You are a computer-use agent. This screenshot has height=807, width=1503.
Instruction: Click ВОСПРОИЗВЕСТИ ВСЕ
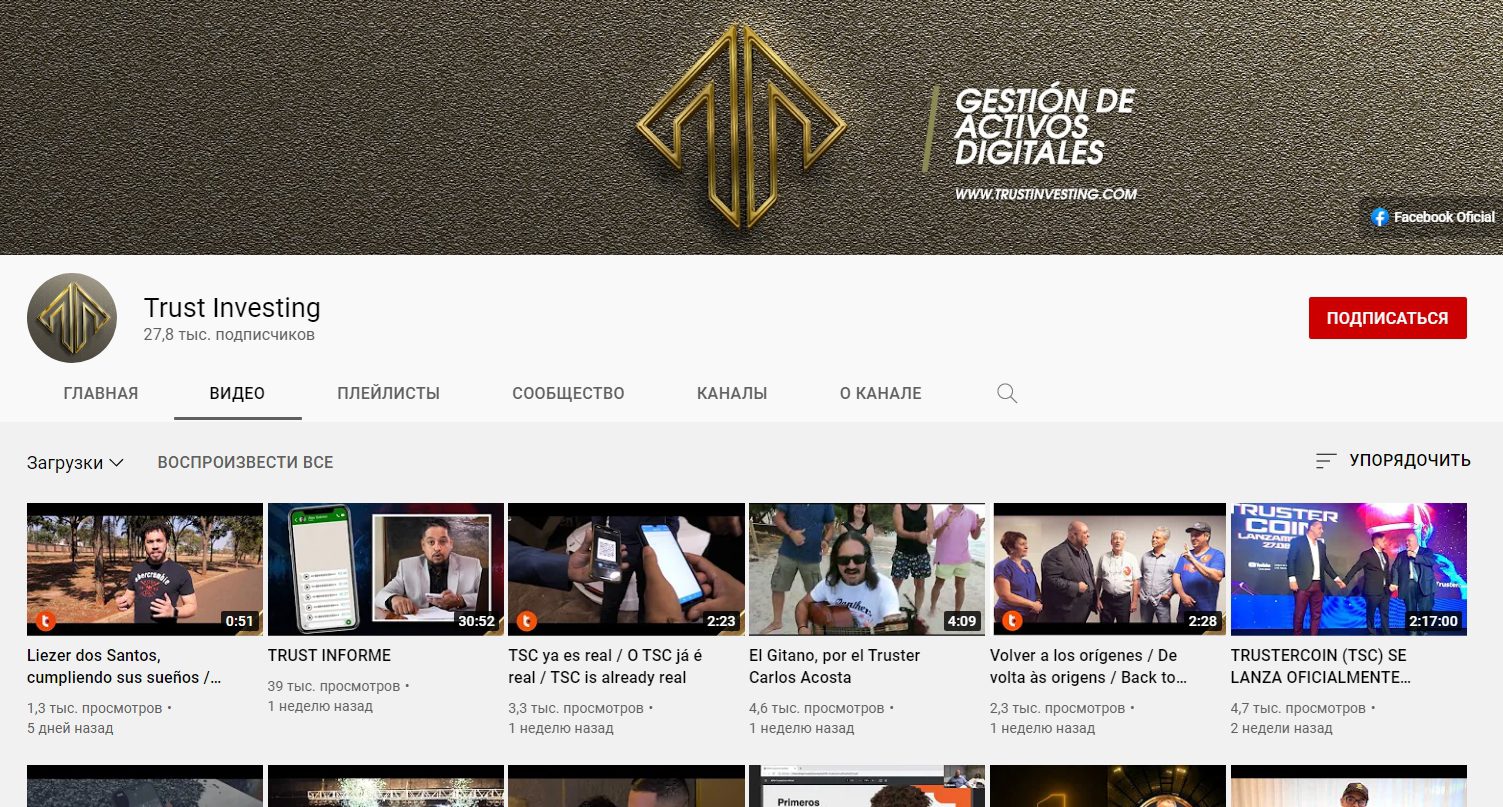(245, 463)
